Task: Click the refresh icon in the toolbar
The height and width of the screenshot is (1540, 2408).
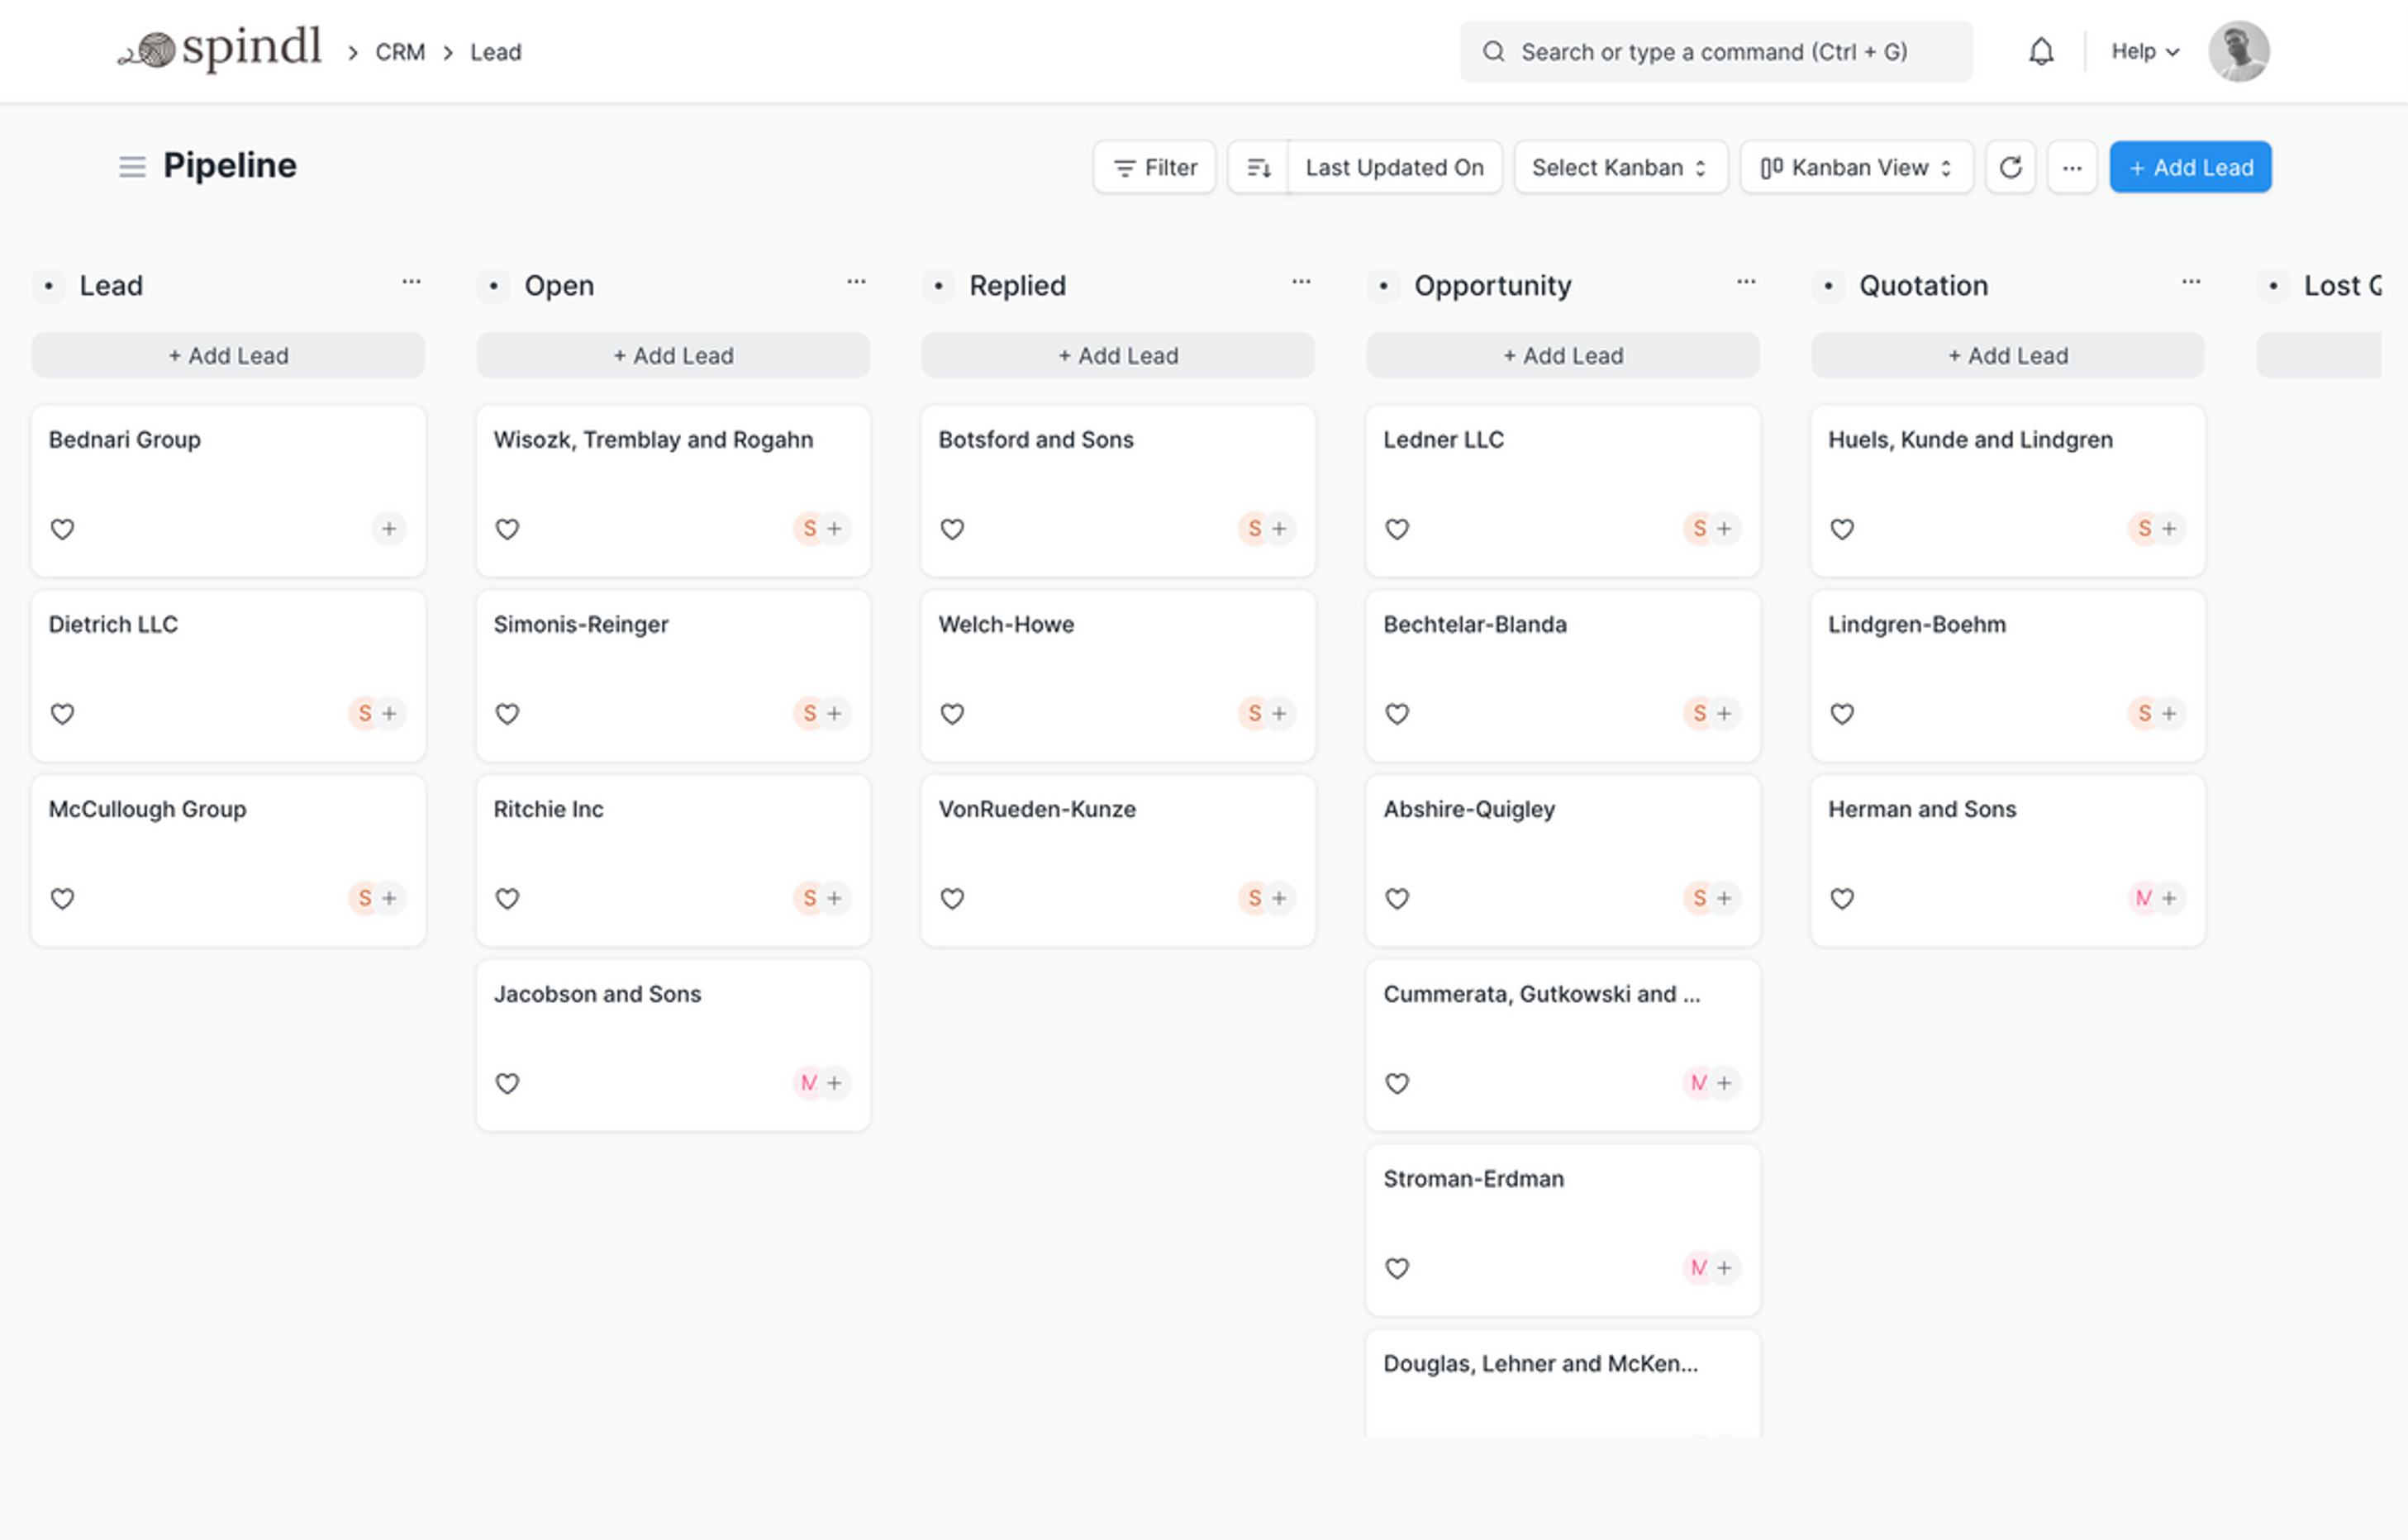Action: (x=2010, y=167)
